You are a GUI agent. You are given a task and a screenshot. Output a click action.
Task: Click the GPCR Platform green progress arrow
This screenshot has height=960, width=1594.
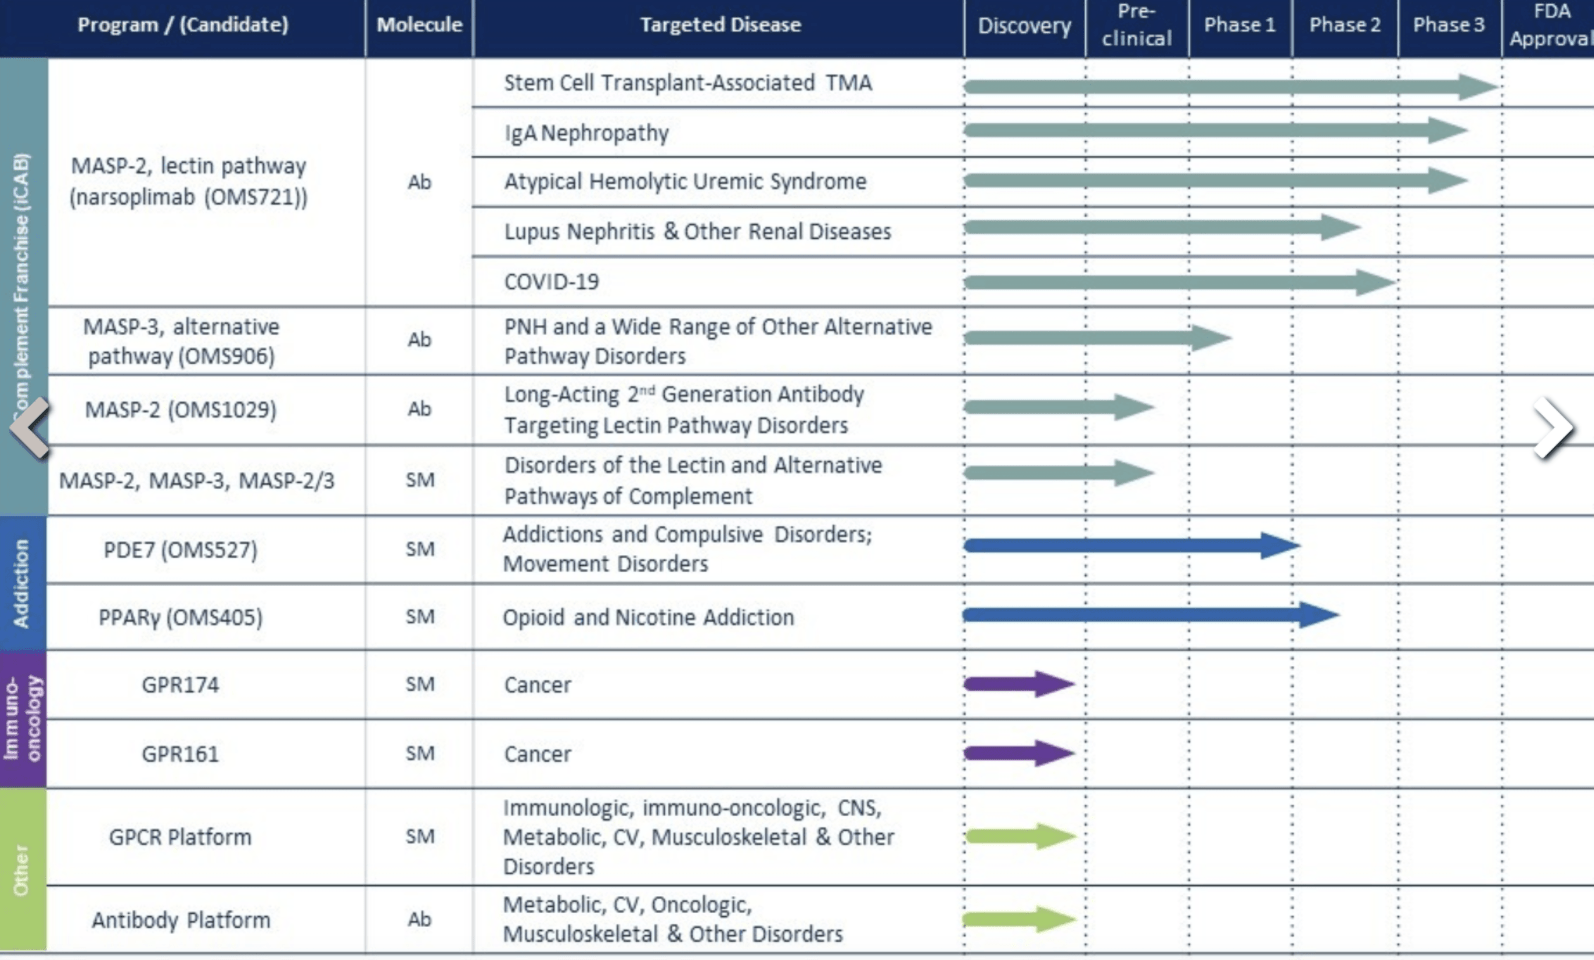pyautogui.click(x=1020, y=836)
